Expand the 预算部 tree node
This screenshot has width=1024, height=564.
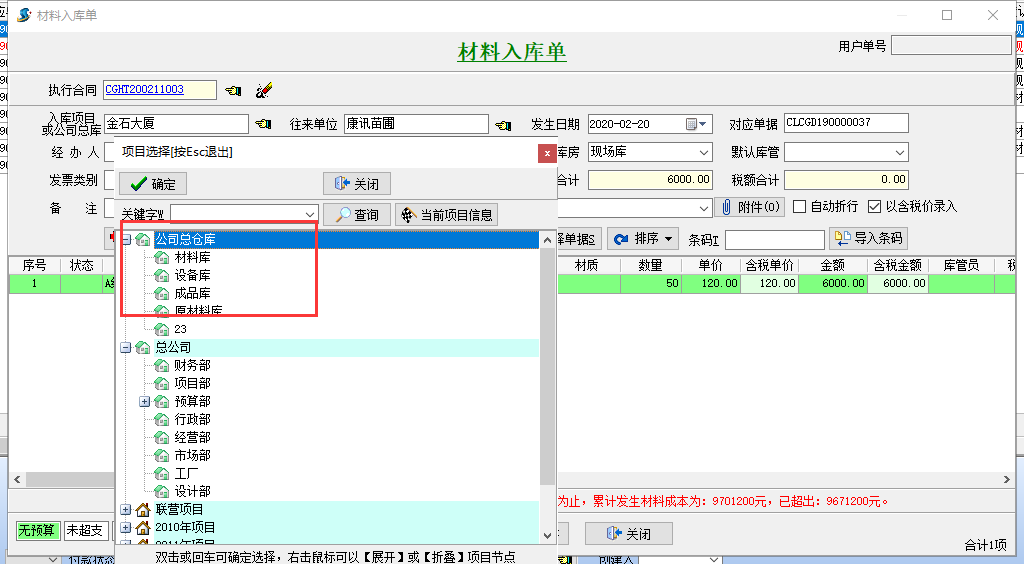coord(144,401)
